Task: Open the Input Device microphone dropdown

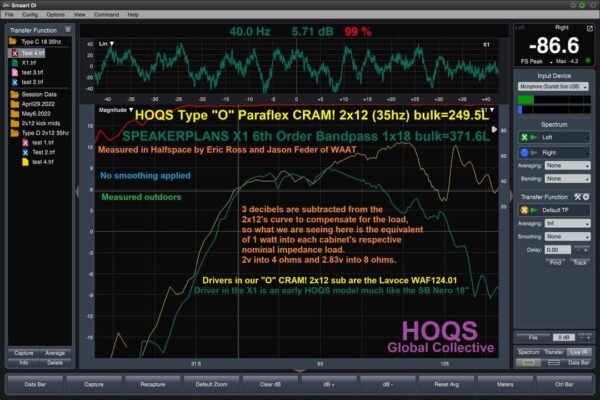Action: coord(553,87)
